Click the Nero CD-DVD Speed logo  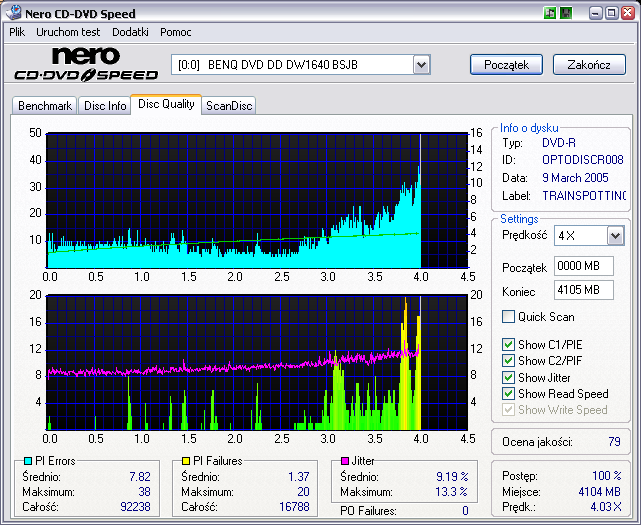click(86, 65)
